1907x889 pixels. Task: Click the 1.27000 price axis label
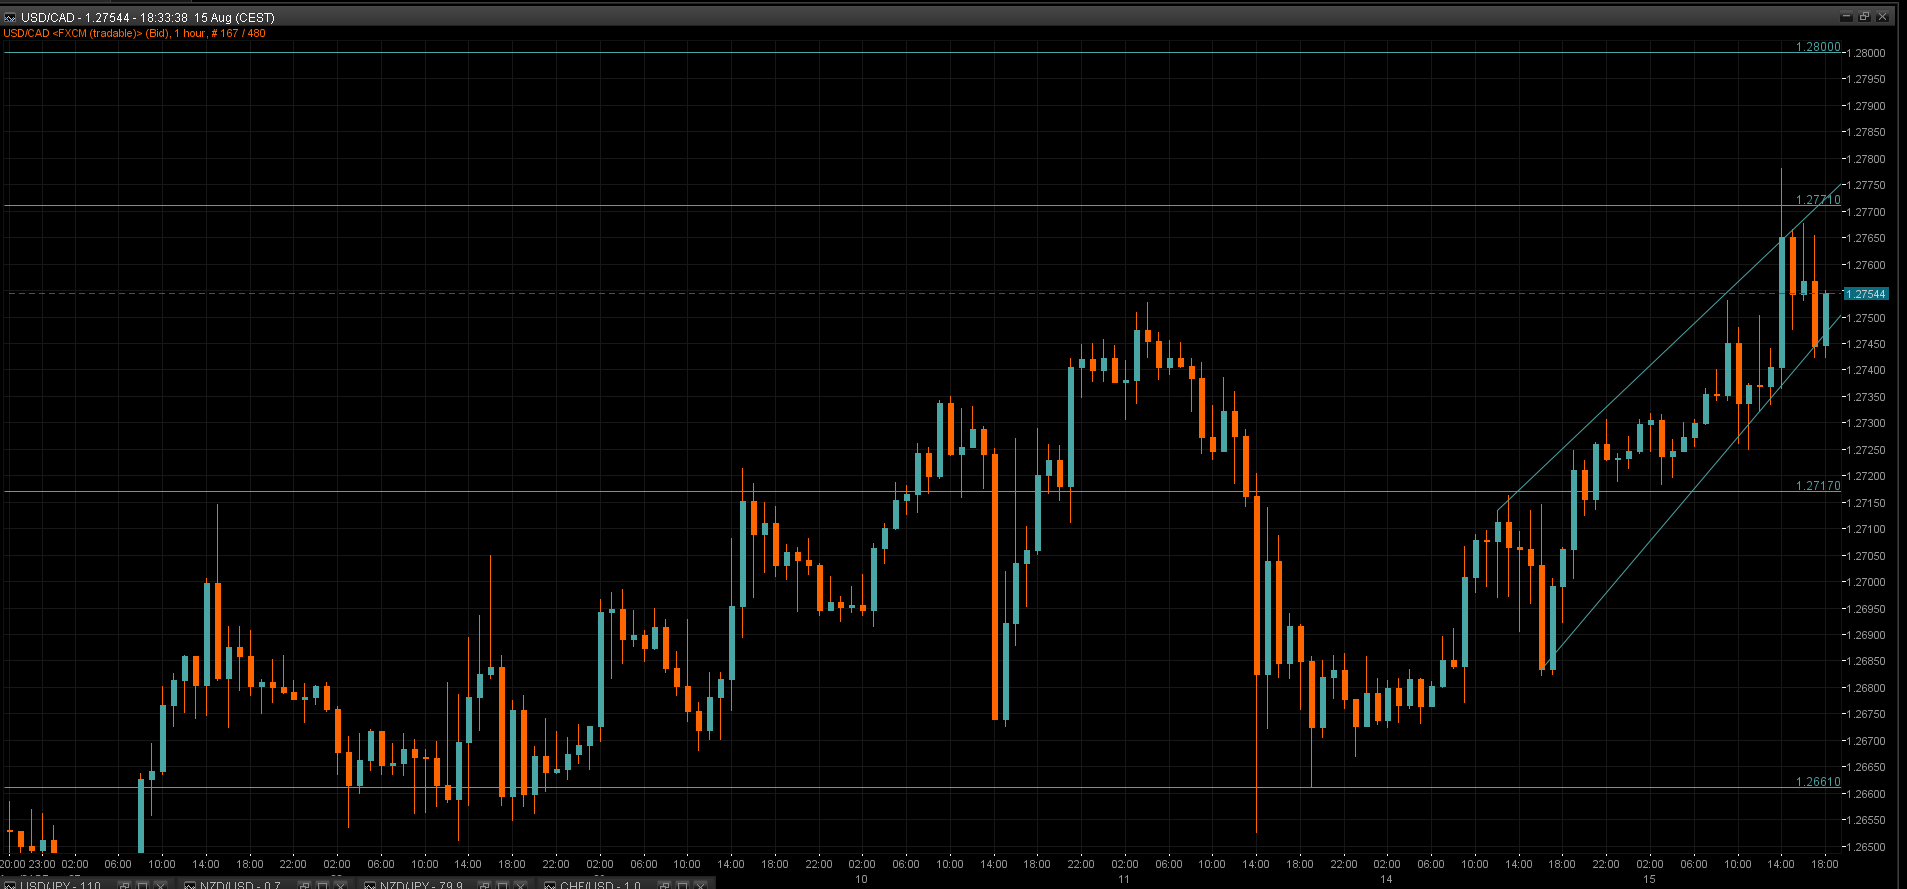[x=1866, y=582]
